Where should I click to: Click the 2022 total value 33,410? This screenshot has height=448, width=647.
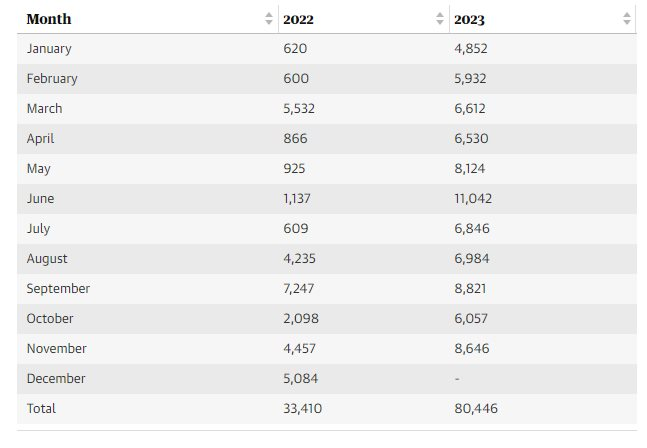(303, 408)
